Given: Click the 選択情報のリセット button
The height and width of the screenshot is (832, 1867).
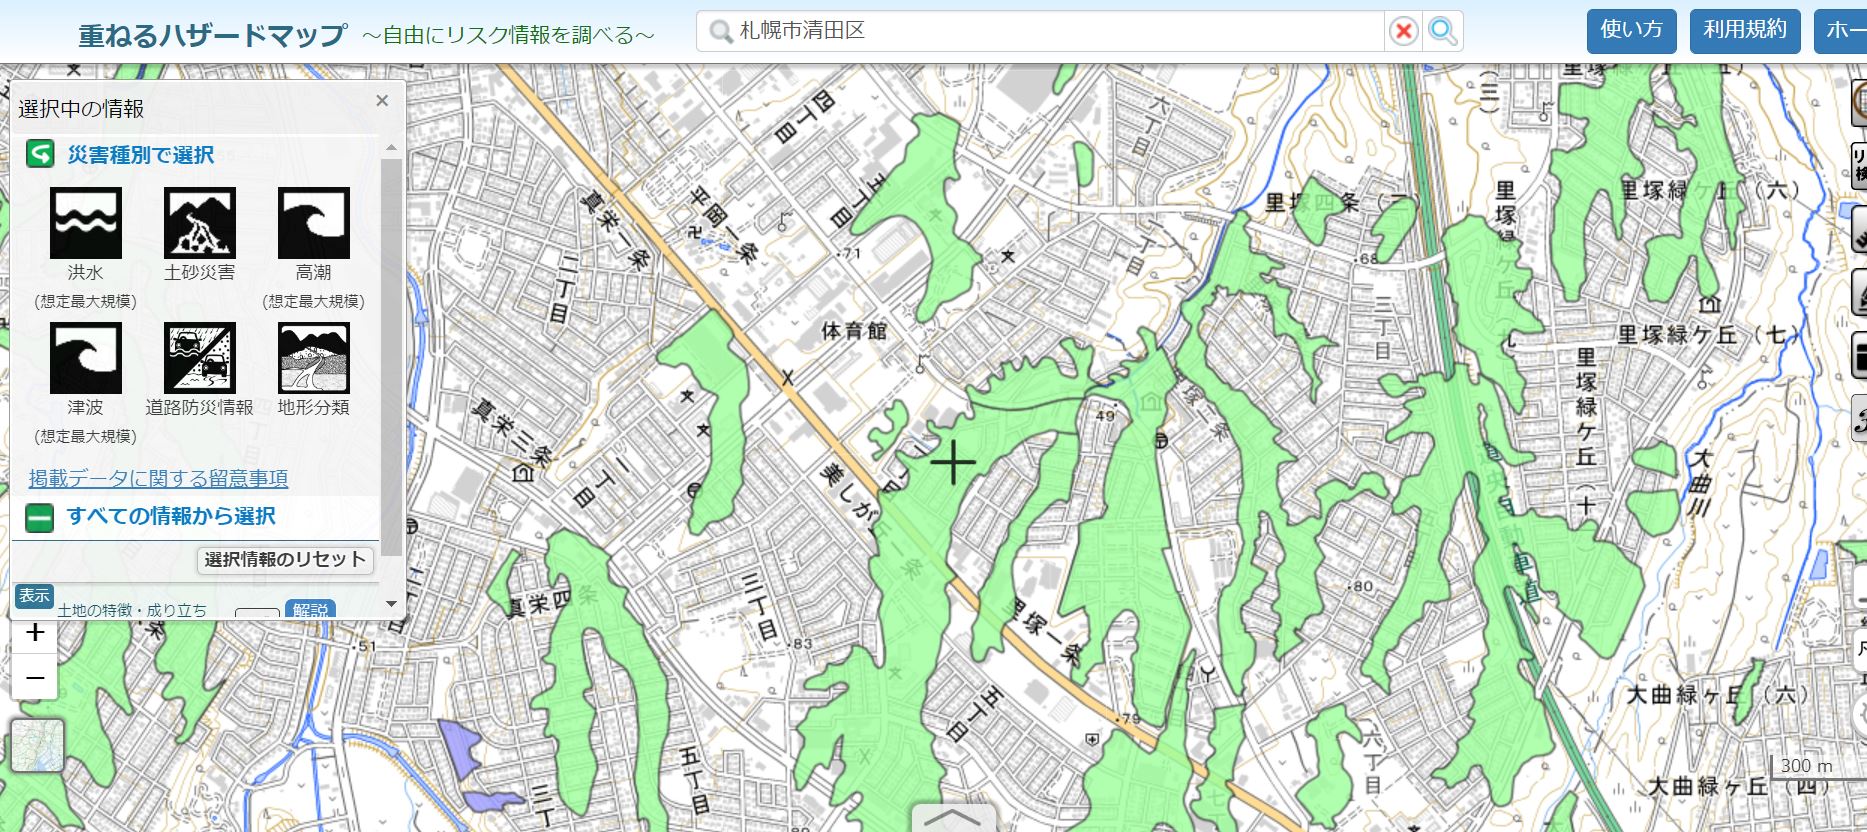Looking at the screenshot, I should [x=285, y=560].
